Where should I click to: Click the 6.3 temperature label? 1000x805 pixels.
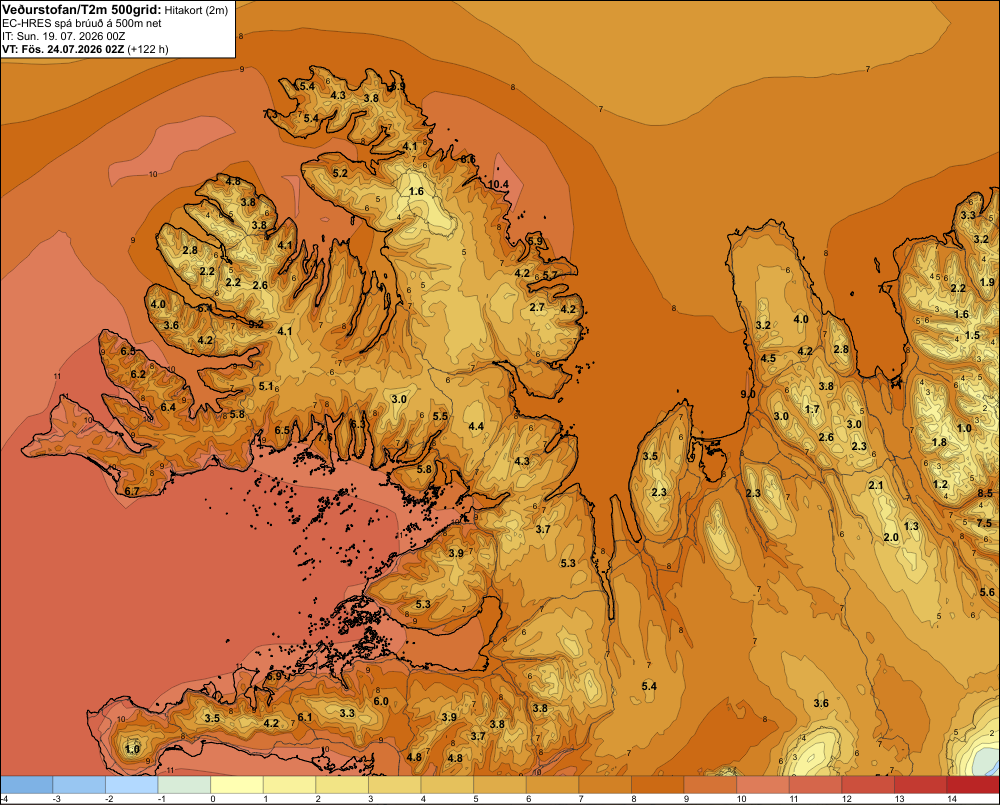click(358, 424)
